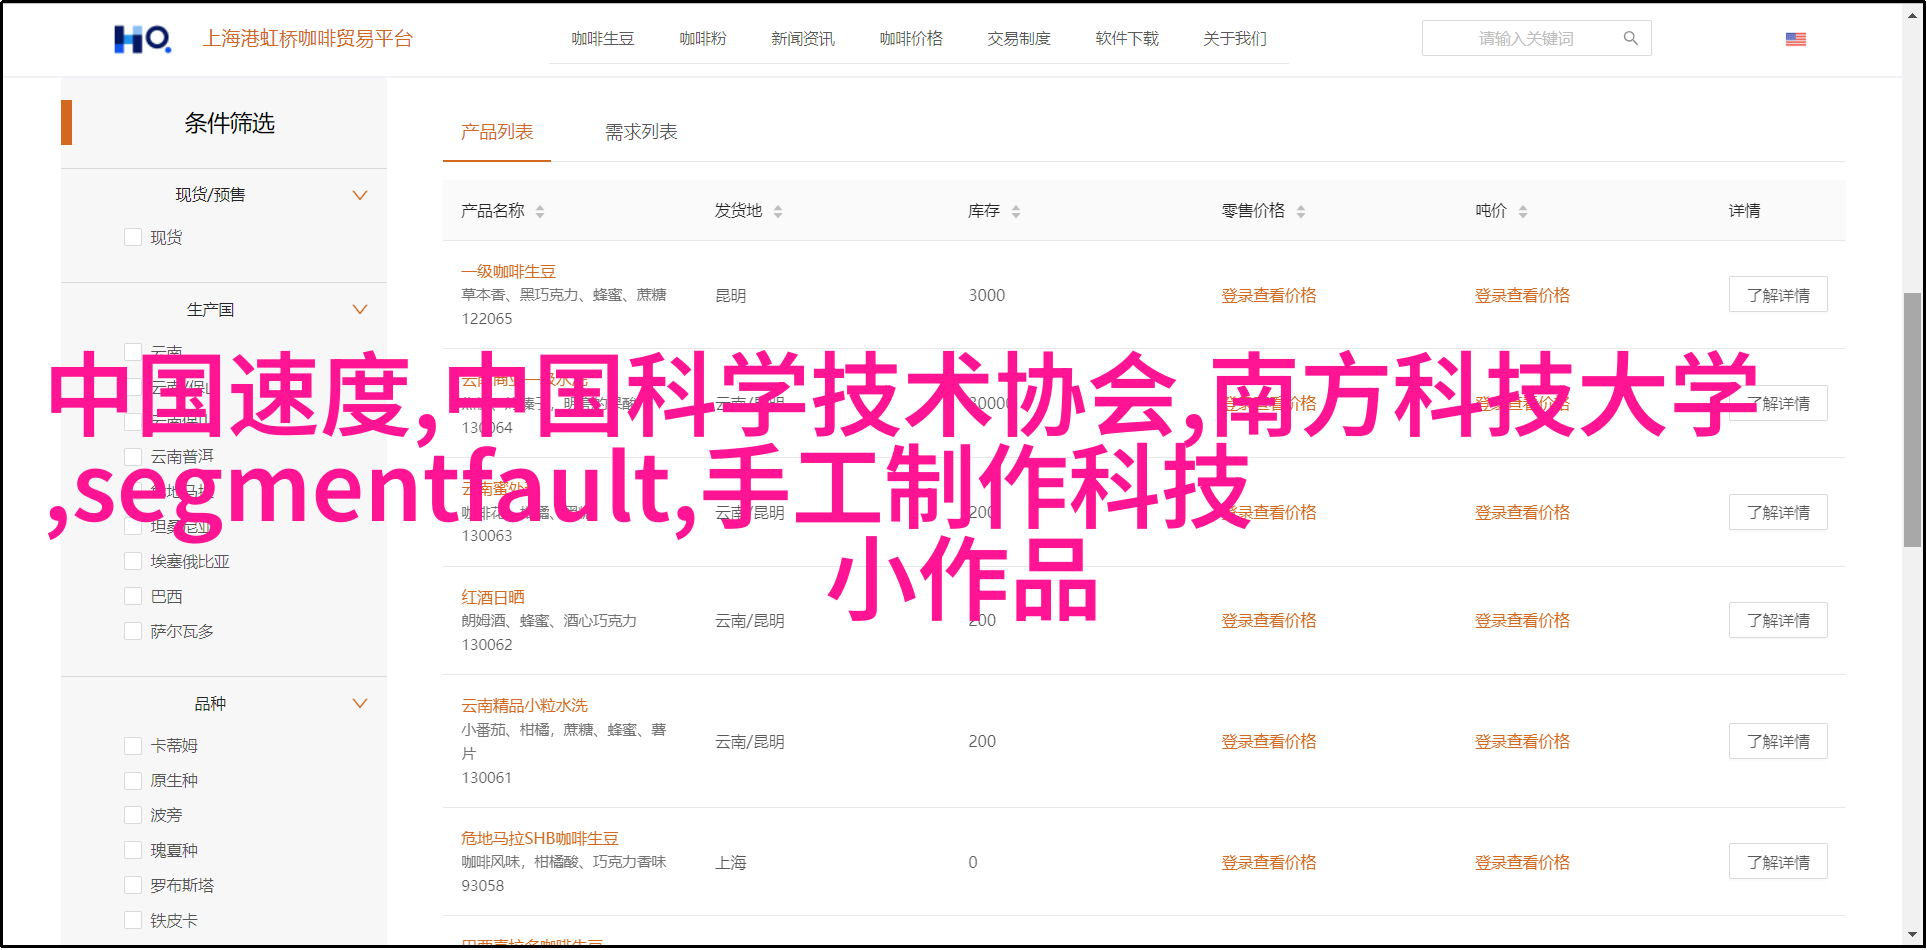
Task: Check the 巴西 filter checkbox
Action: coord(132,596)
